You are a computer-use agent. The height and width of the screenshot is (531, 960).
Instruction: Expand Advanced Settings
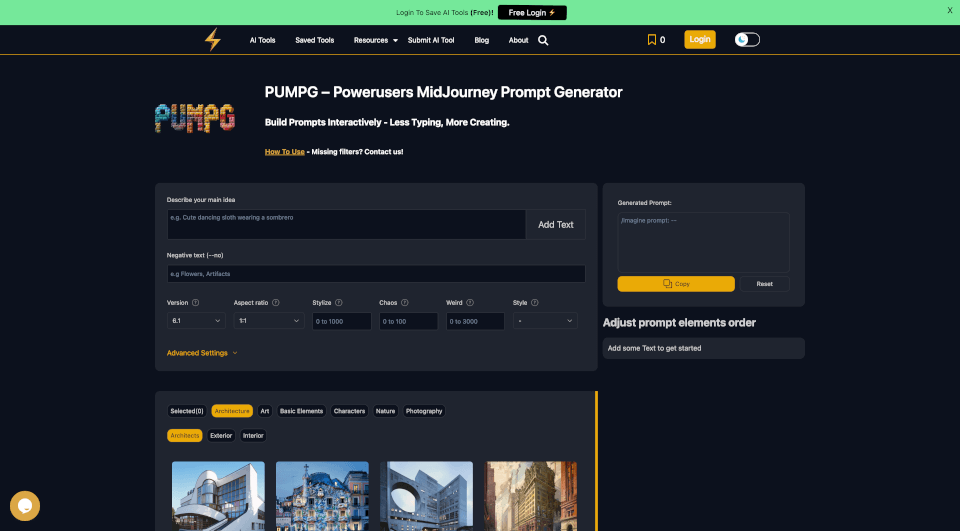pos(202,353)
